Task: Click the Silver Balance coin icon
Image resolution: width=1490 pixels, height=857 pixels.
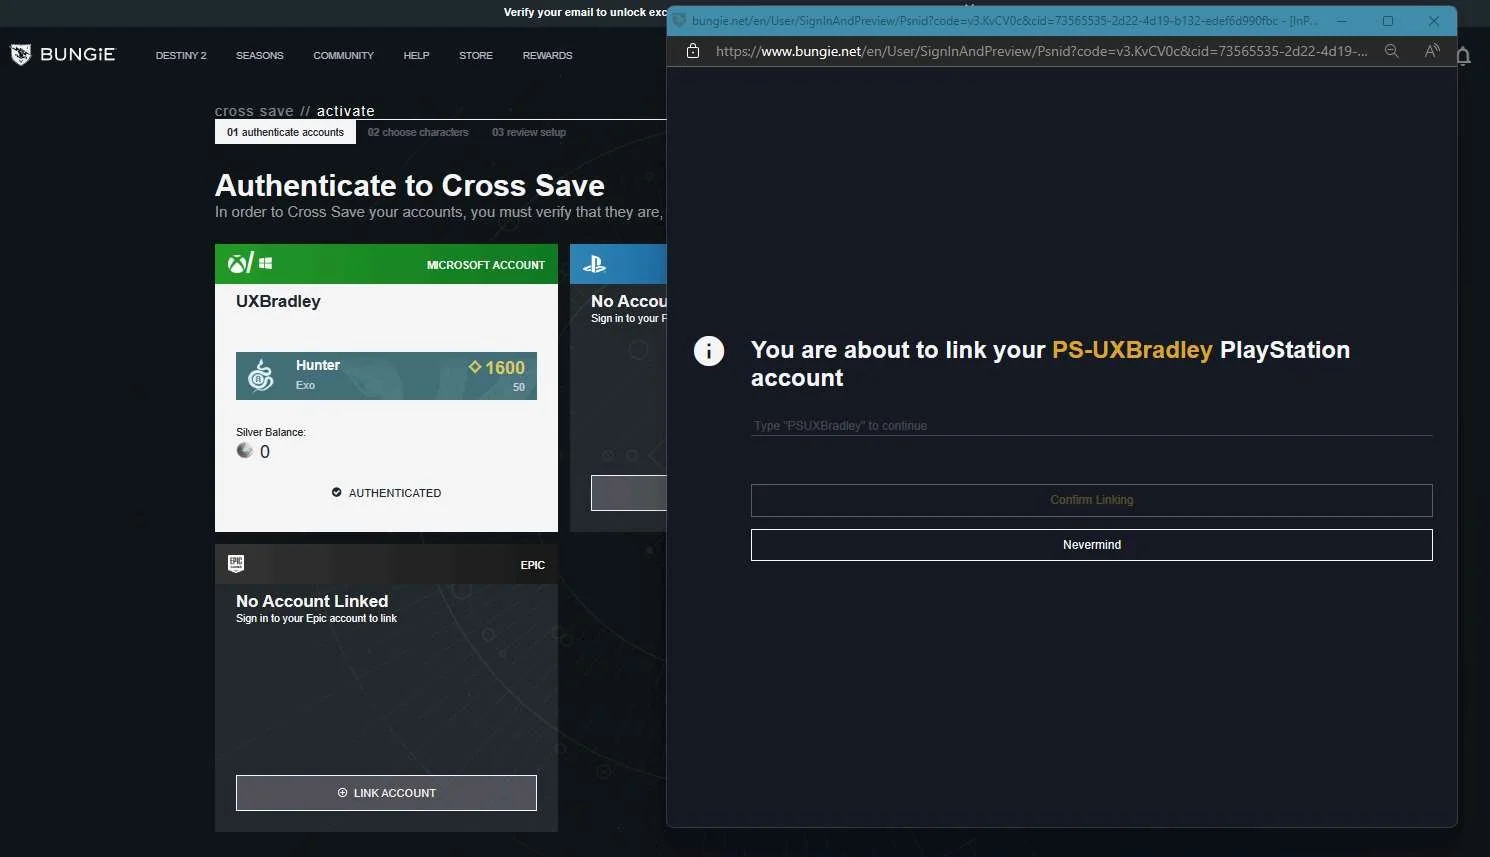Action: 245,451
